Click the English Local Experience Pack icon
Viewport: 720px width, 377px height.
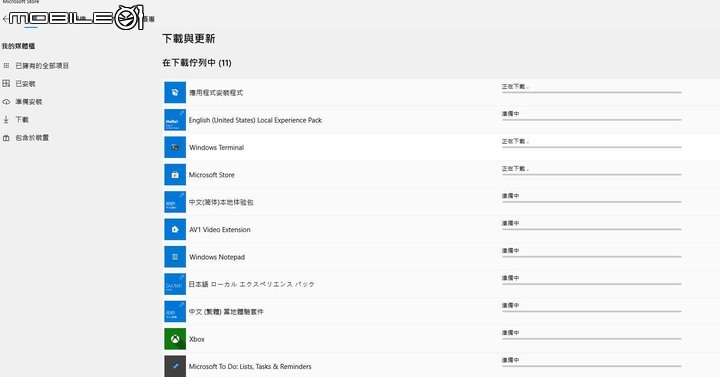[x=175, y=120]
